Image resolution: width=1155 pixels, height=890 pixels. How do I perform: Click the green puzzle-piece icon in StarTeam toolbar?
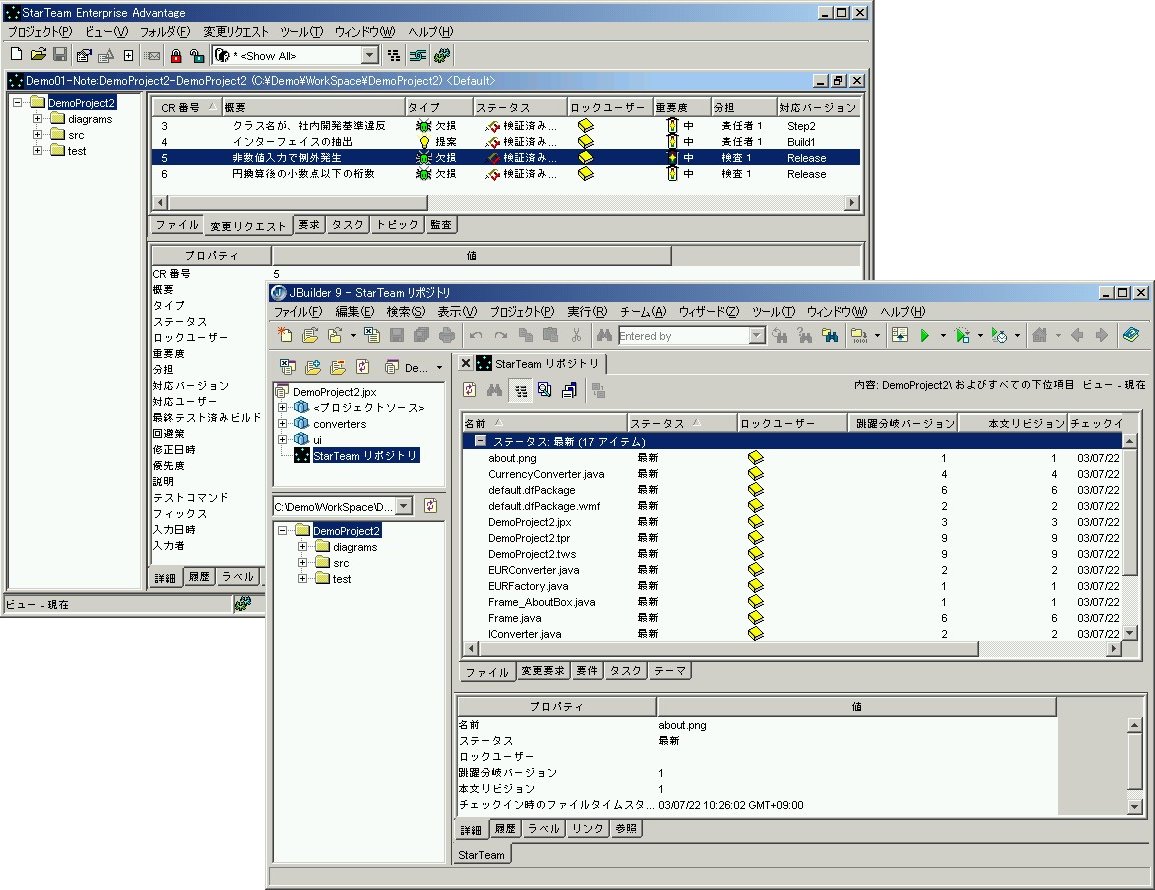coord(442,55)
